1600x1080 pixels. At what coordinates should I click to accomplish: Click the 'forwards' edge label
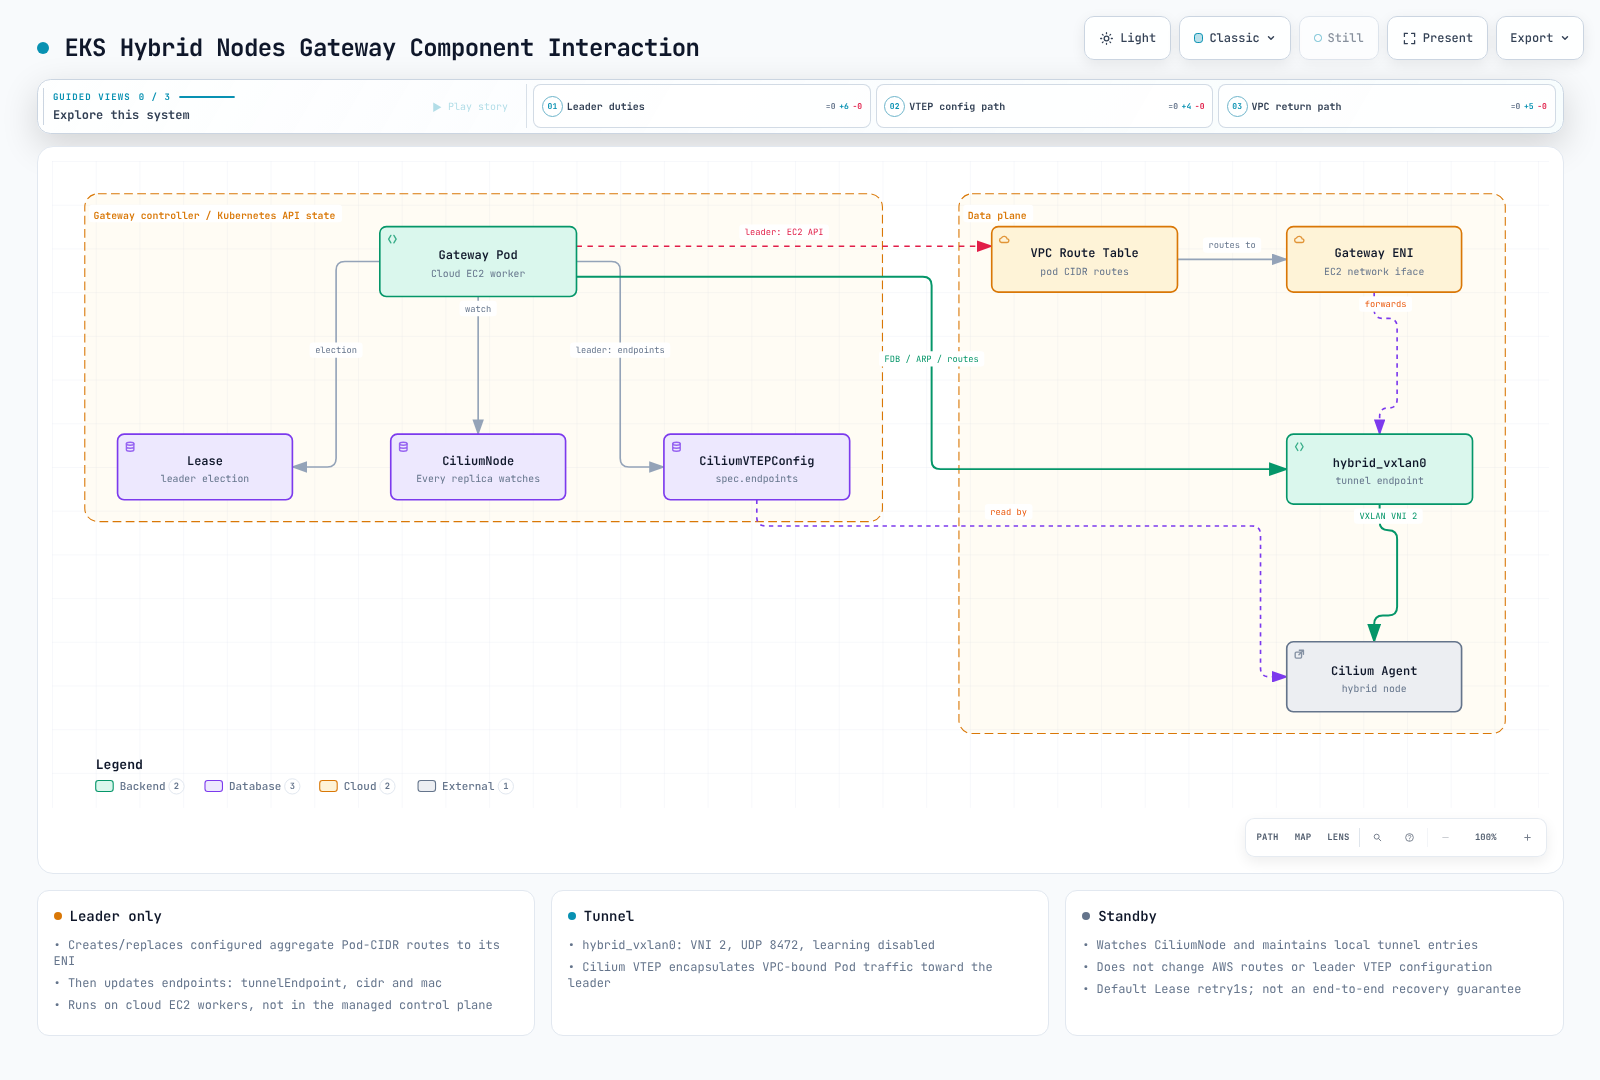1385,304
